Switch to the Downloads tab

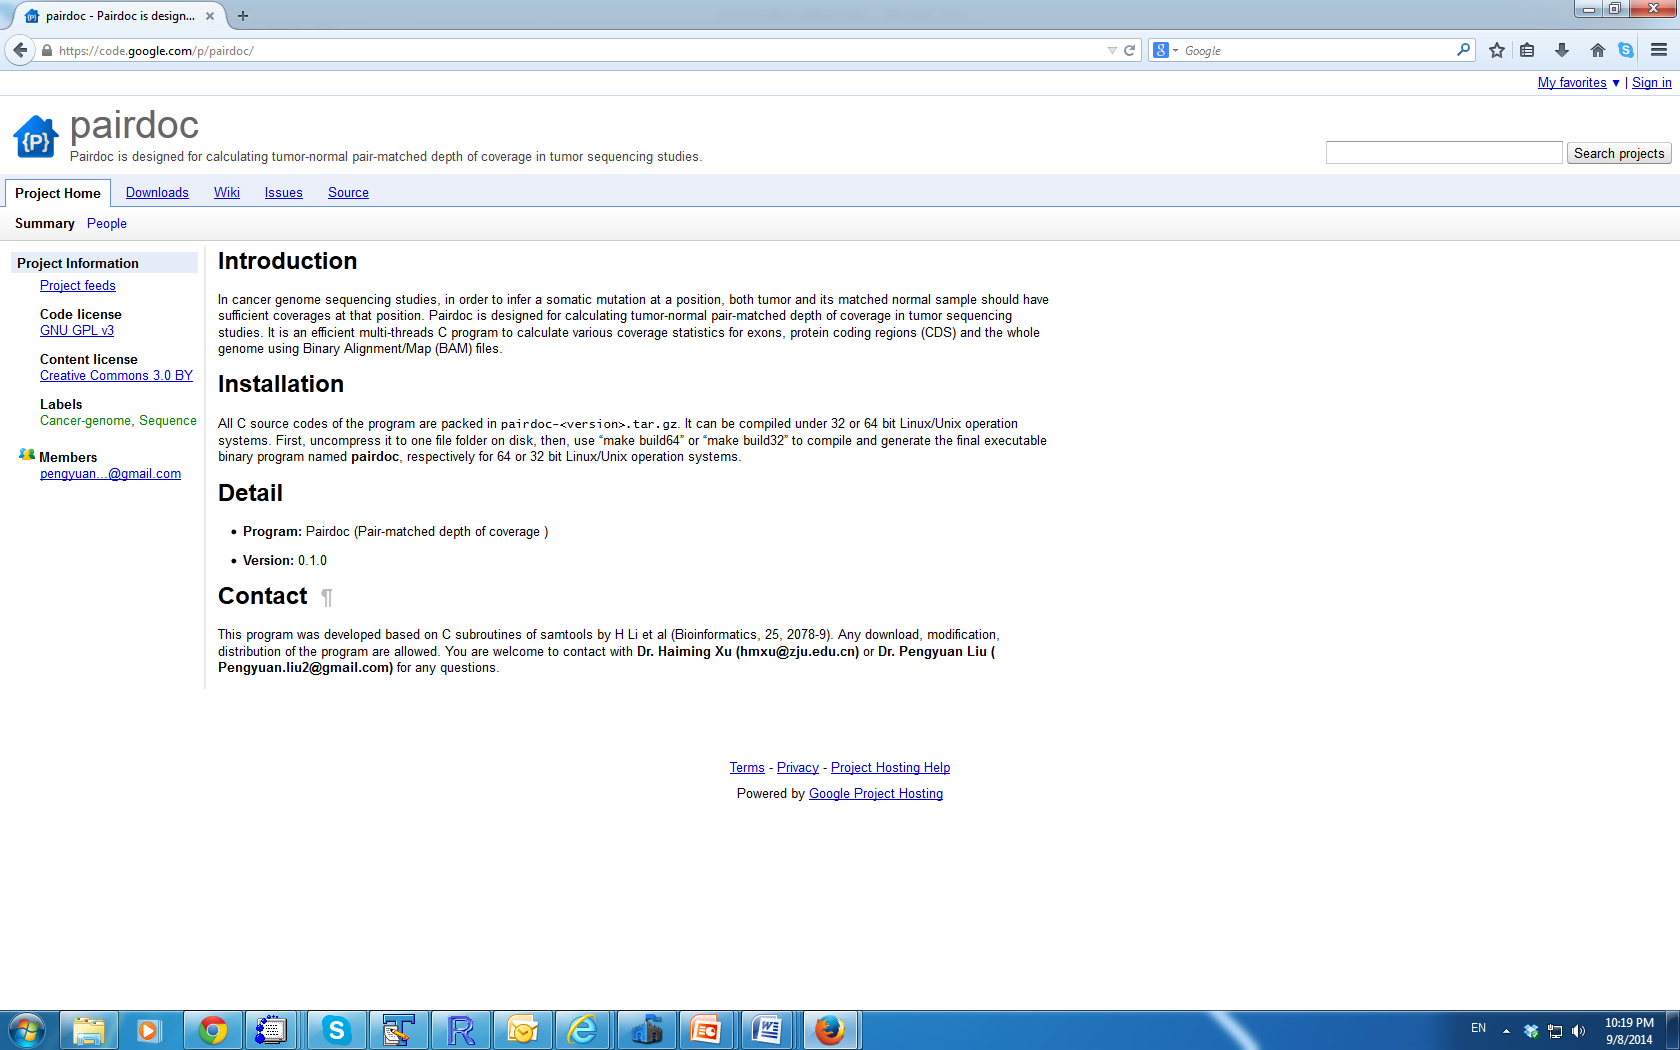[157, 193]
